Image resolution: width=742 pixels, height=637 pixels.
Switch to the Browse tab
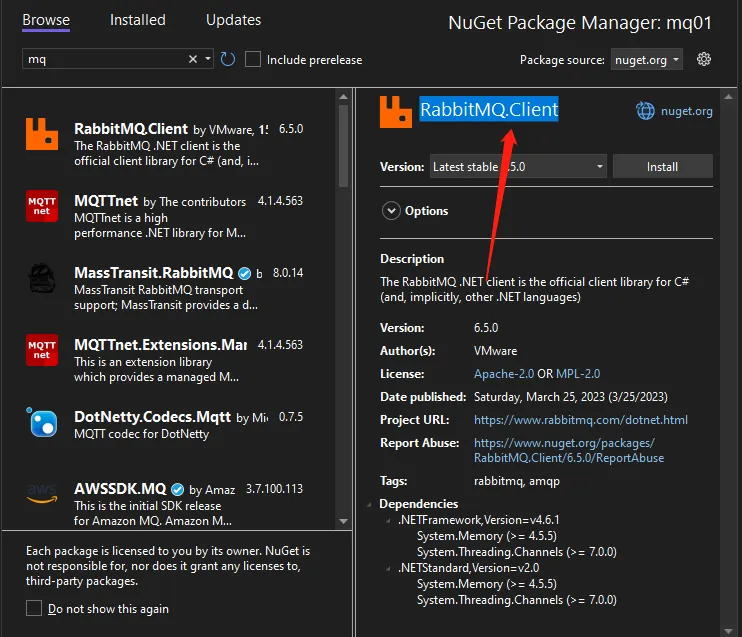coord(46,20)
